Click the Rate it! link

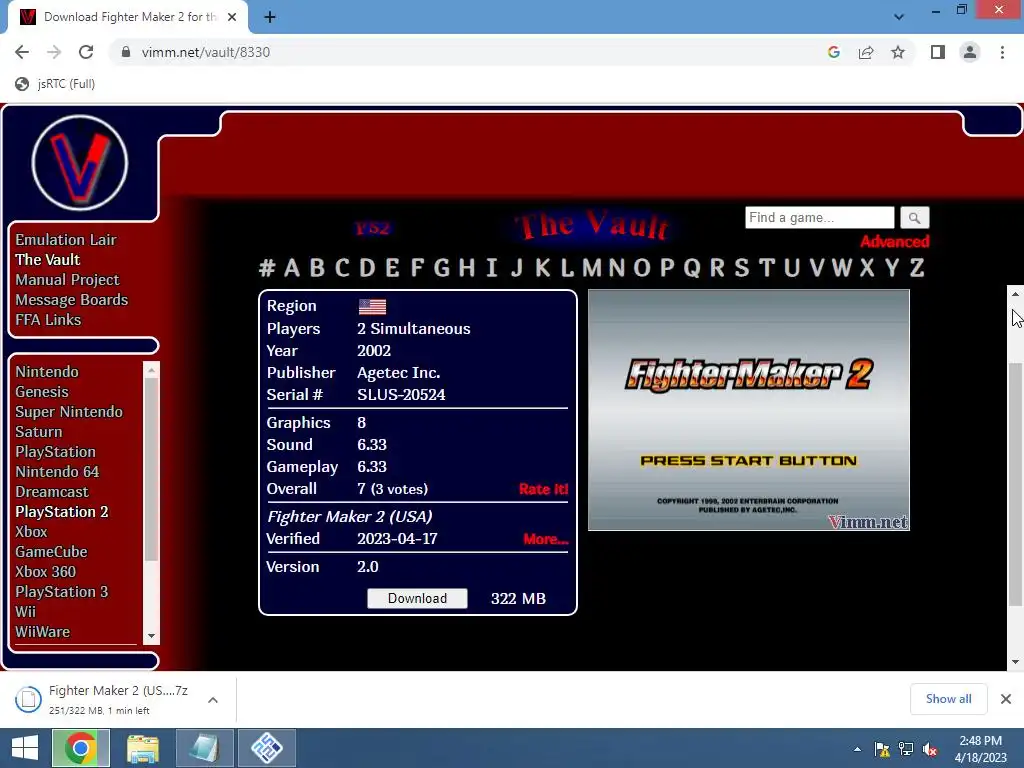pyautogui.click(x=543, y=489)
